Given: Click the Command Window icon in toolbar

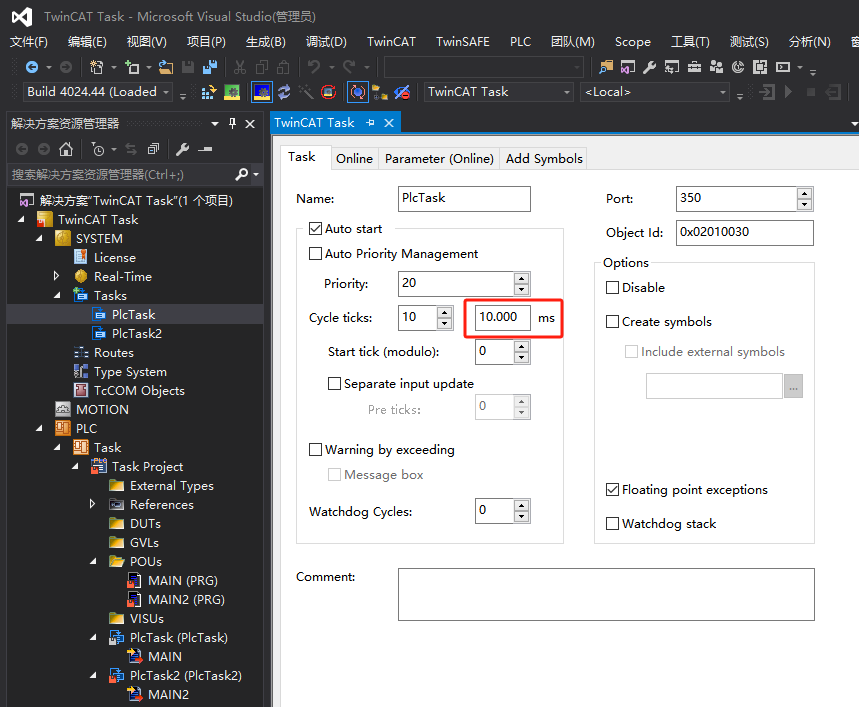Looking at the screenshot, I should [783, 67].
